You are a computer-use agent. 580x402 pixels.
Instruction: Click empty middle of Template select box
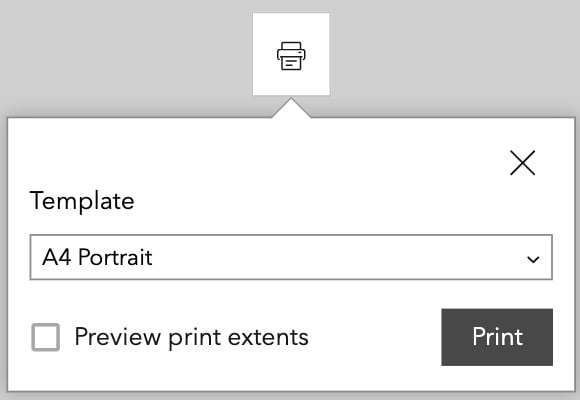coord(333,257)
